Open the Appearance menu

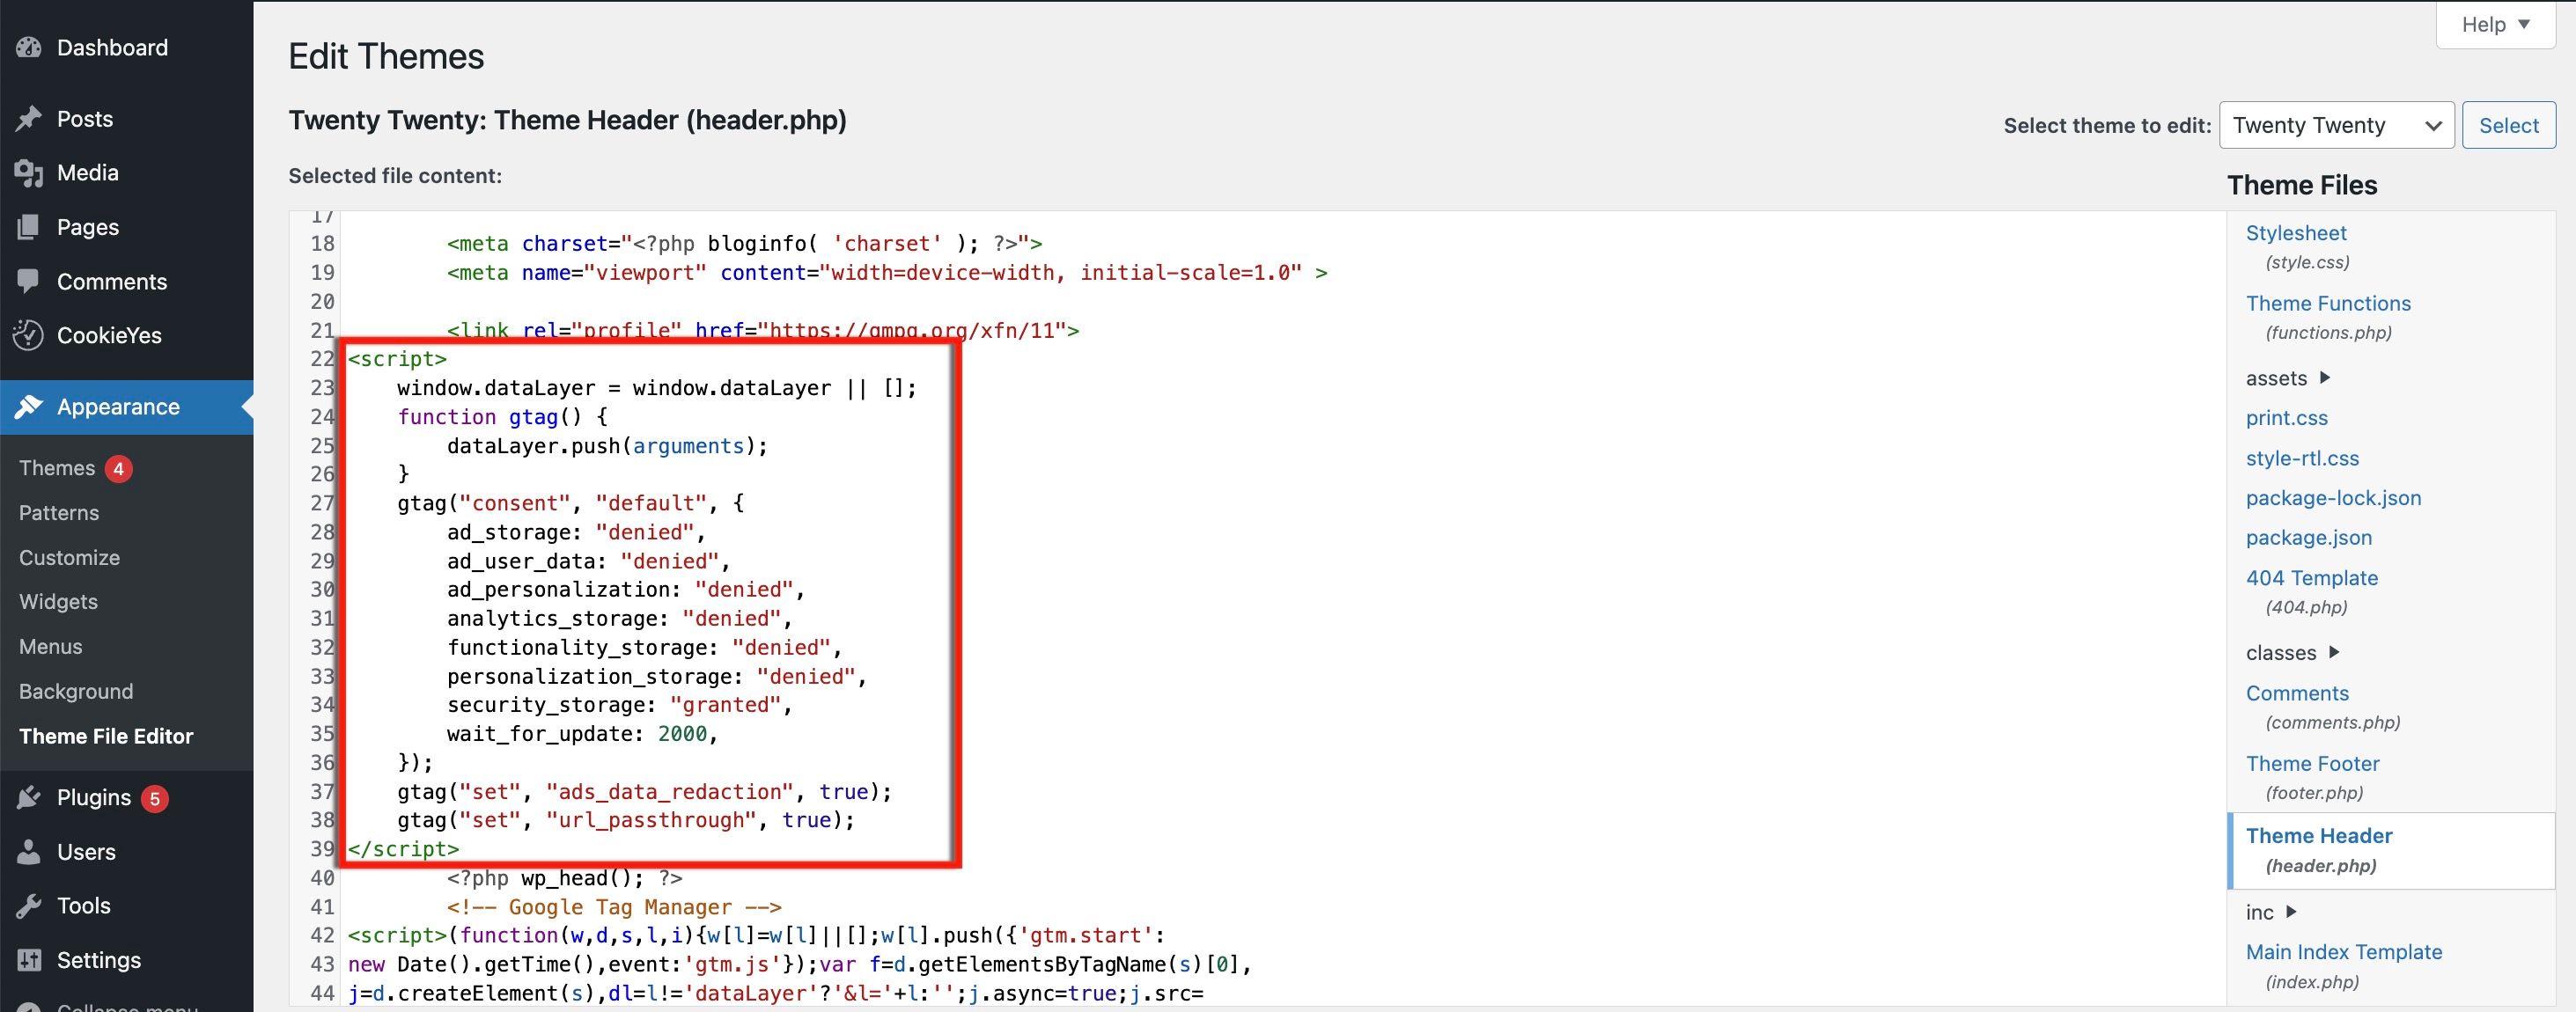pos(118,407)
